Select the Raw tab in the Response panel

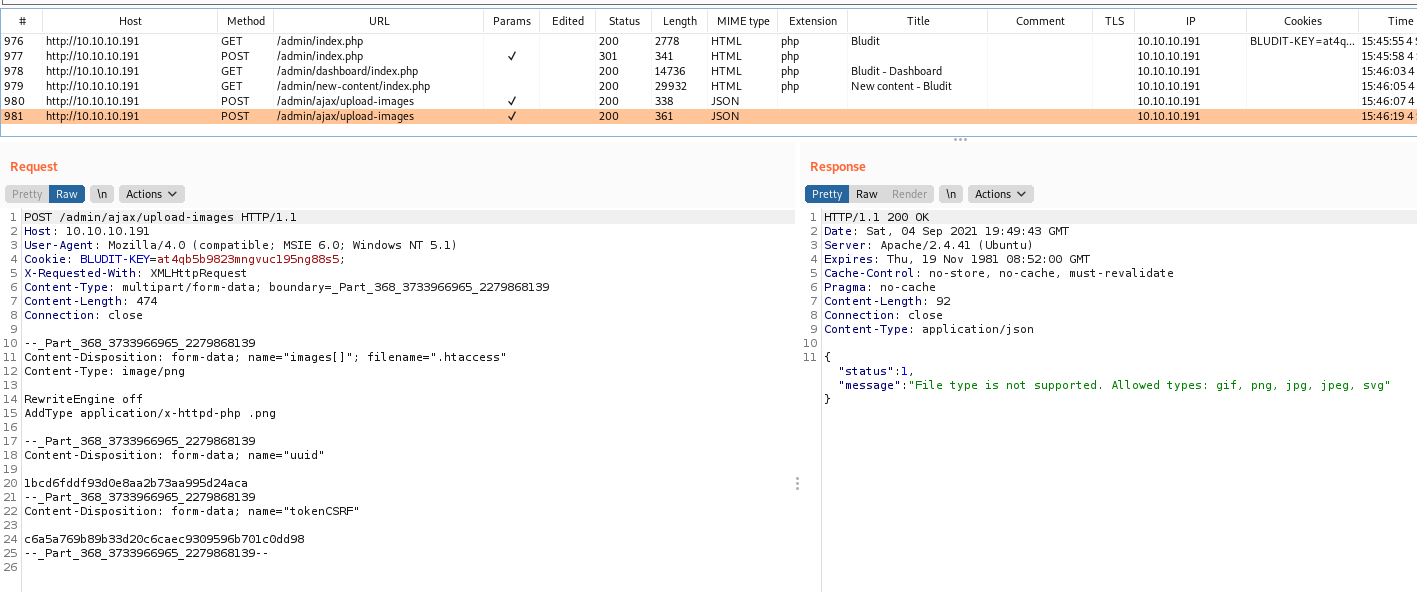pyautogui.click(x=867, y=194)
